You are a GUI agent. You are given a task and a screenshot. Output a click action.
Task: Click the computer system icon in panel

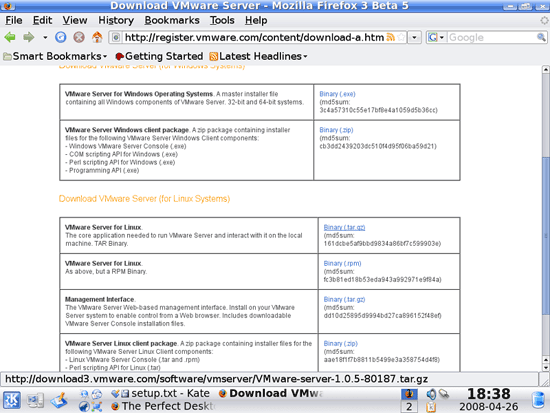35,400
